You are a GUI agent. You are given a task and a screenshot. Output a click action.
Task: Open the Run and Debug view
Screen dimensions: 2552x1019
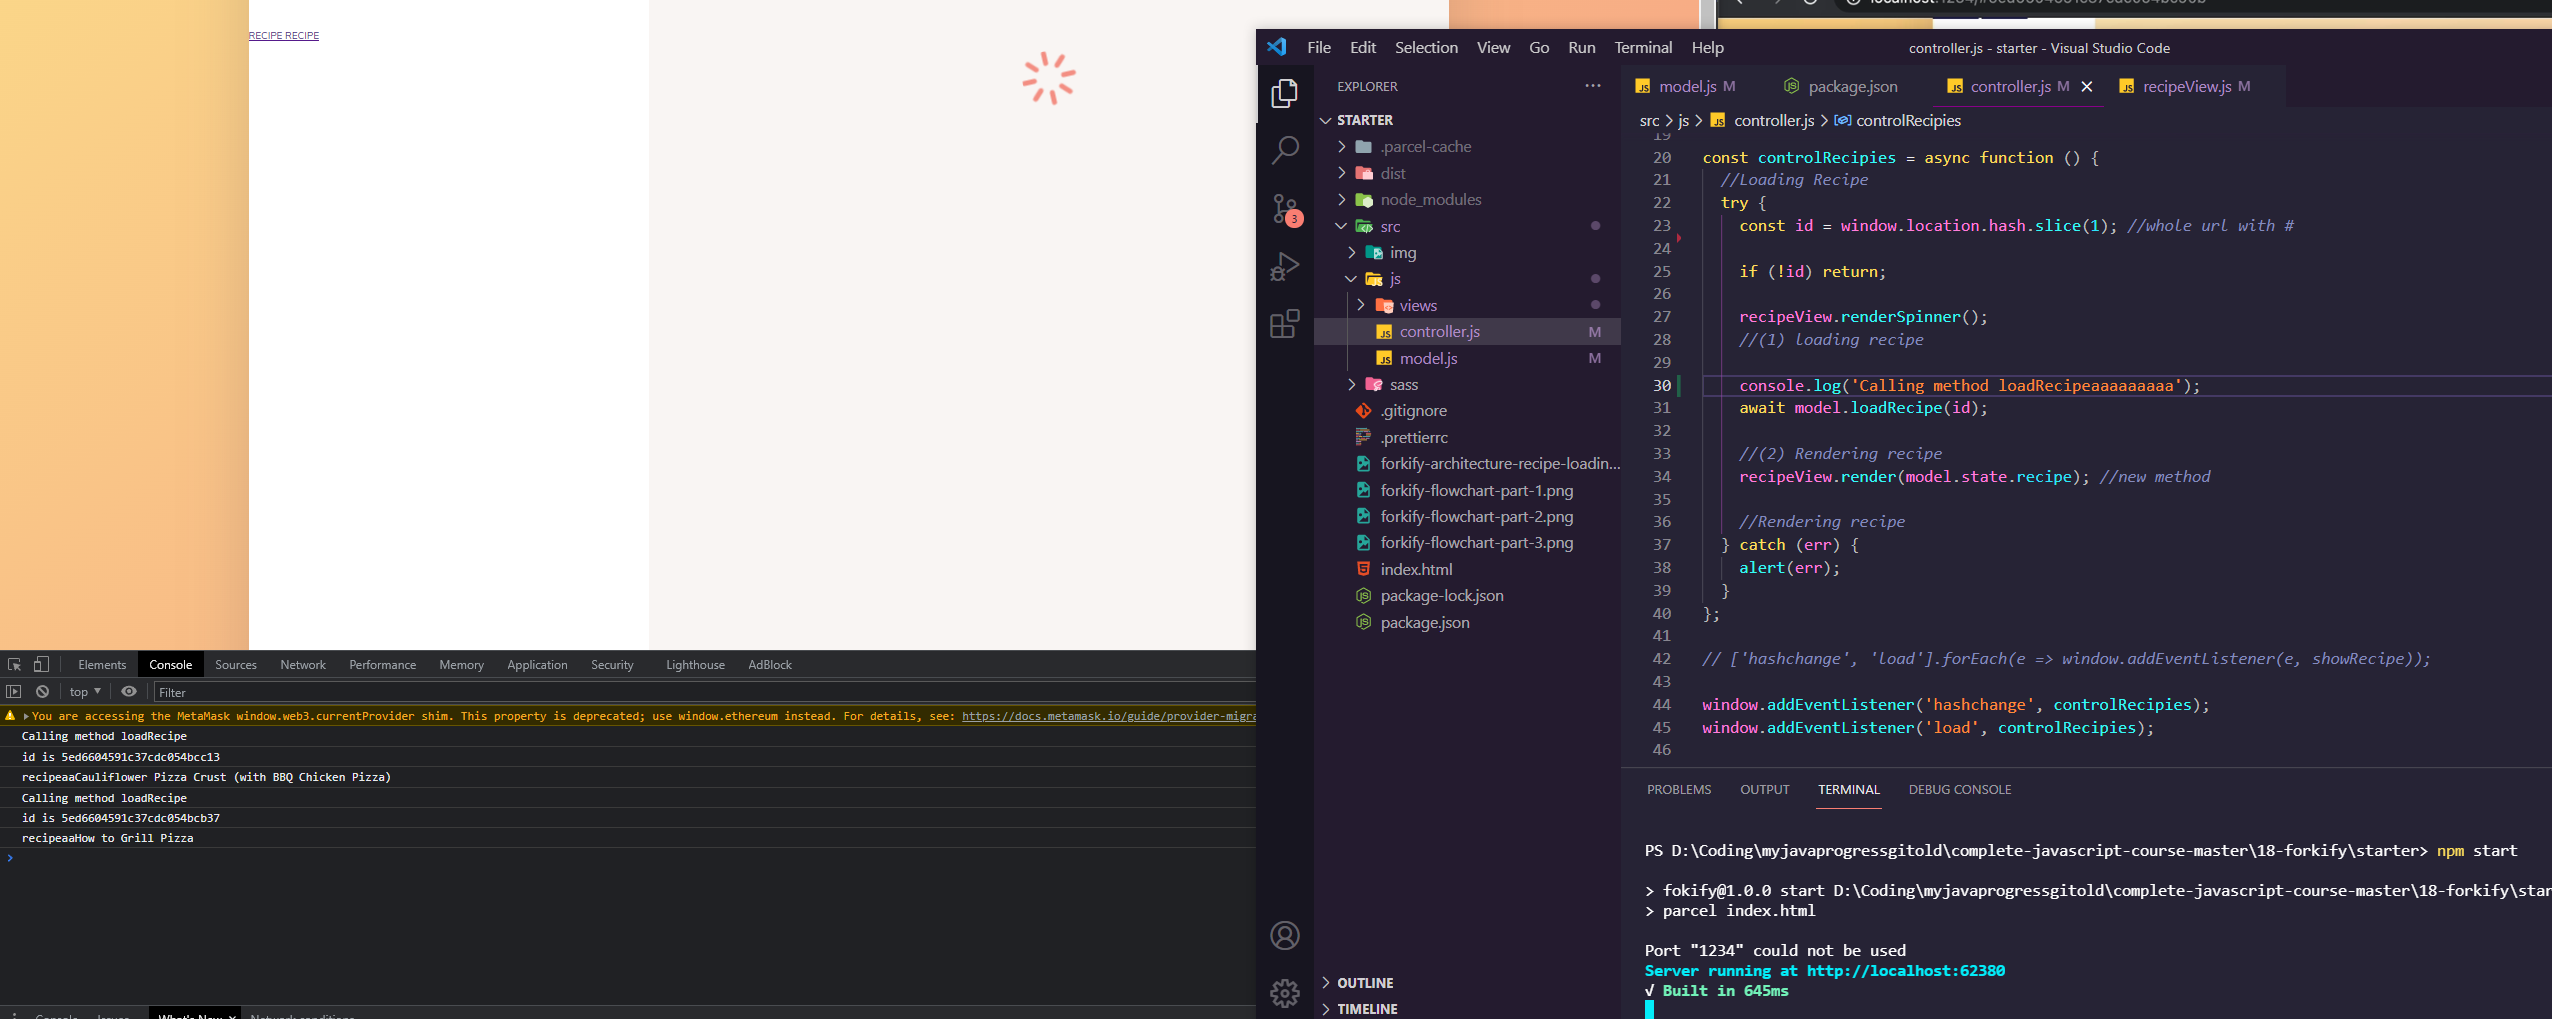tap(1284, 265)
